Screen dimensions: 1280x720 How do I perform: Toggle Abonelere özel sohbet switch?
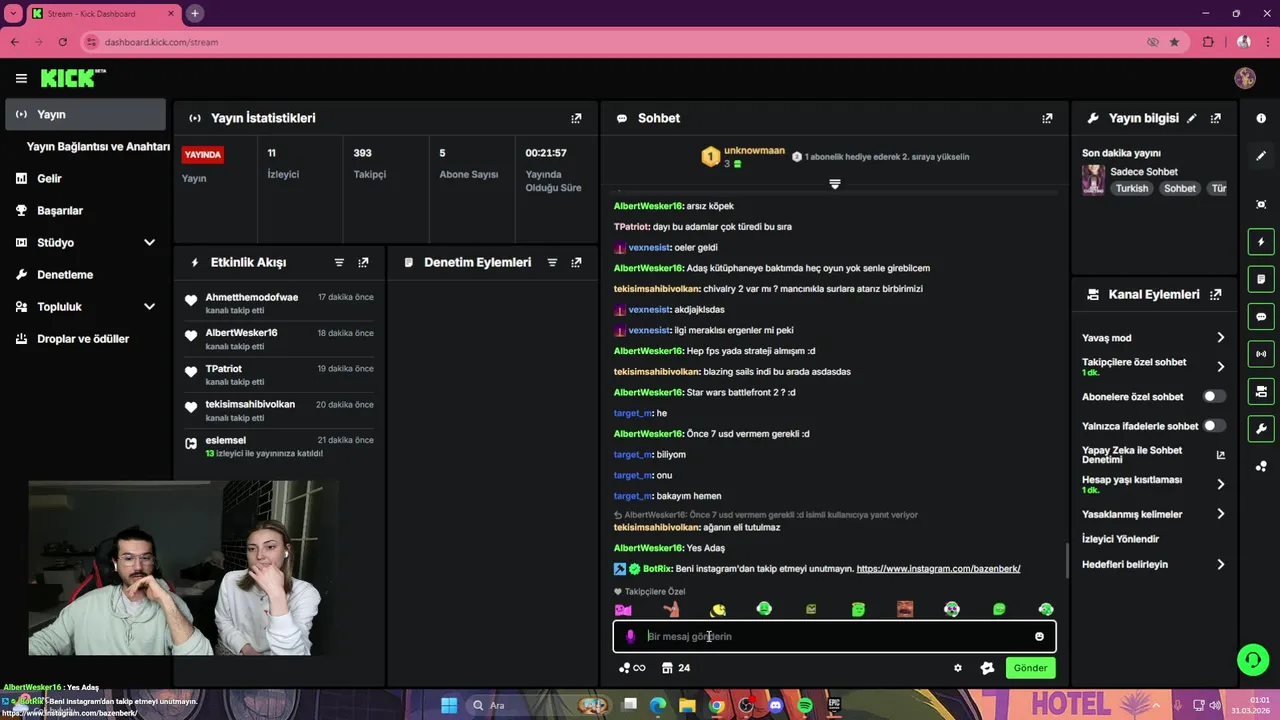1214,397
